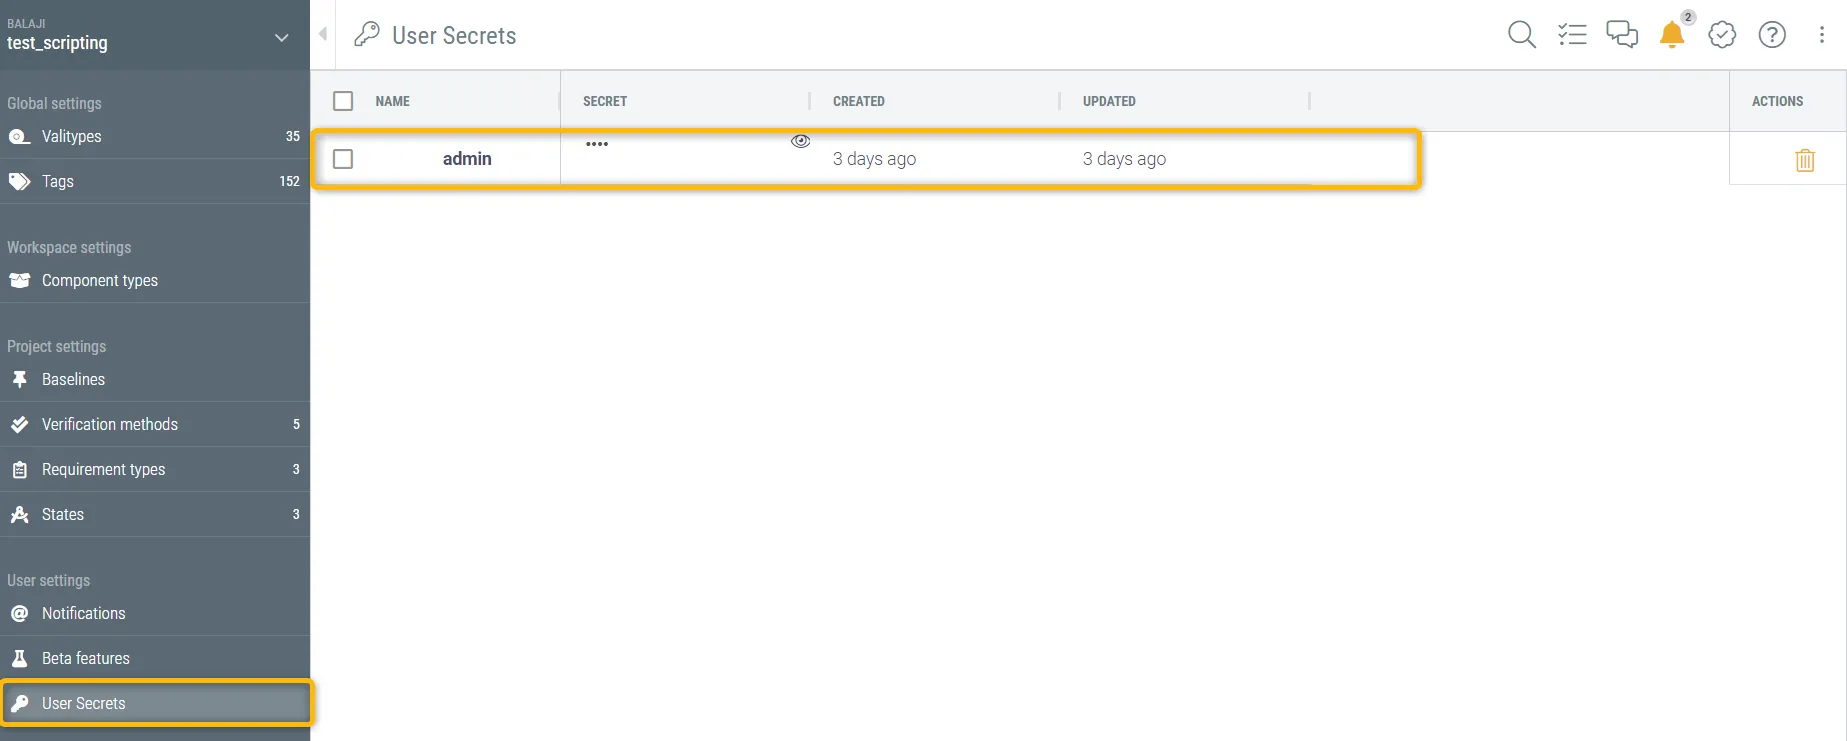Open Baselines in the sidebar
The height and width of the screenshot is (741, 1847).
coord(155,380)
